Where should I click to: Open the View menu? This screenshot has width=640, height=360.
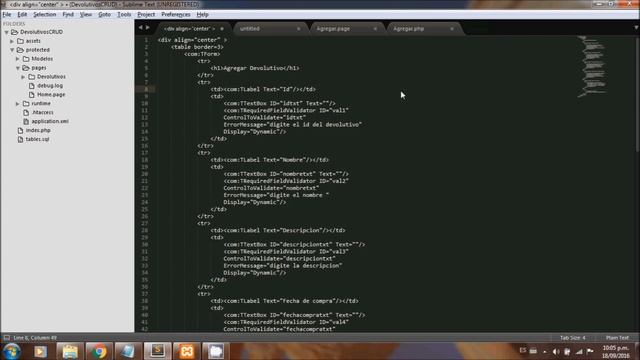(x=86, y=14)
